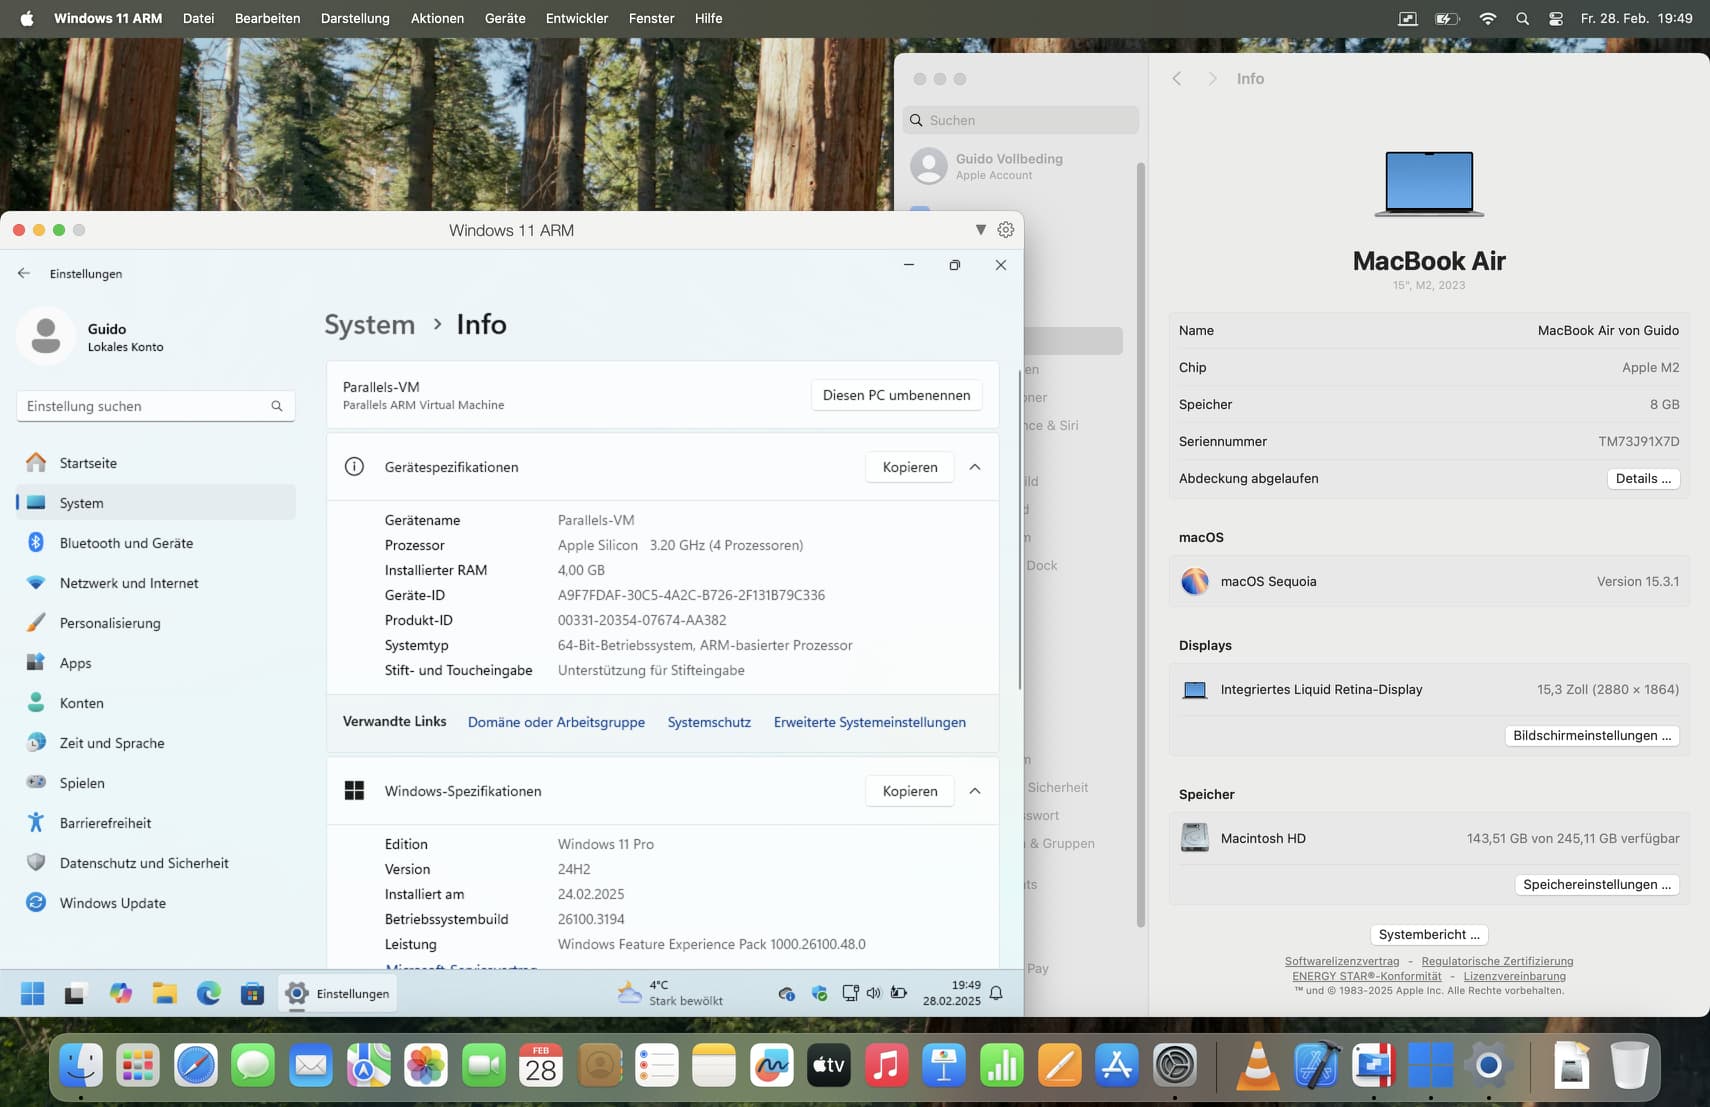Image resolution: width=1710 pixels, height=1107 pixels.
Task: Open the Darstellung menu
Action: (355, 18)
